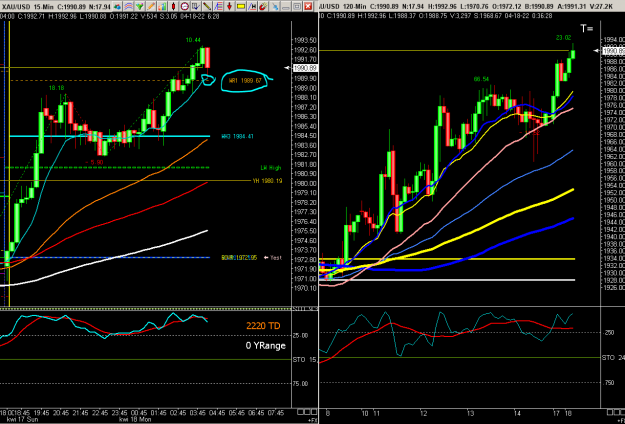Viewport: 625px width, 424px height.
Task: Click the red down arrow marker tool
Action: tap(229, 6)
